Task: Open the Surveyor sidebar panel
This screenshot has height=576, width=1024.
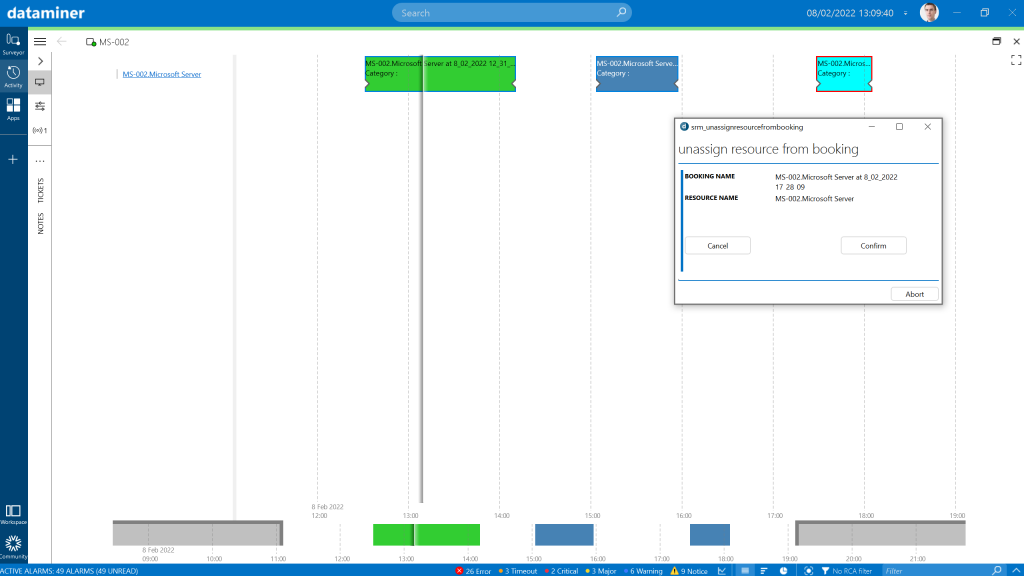Action: 13,44
